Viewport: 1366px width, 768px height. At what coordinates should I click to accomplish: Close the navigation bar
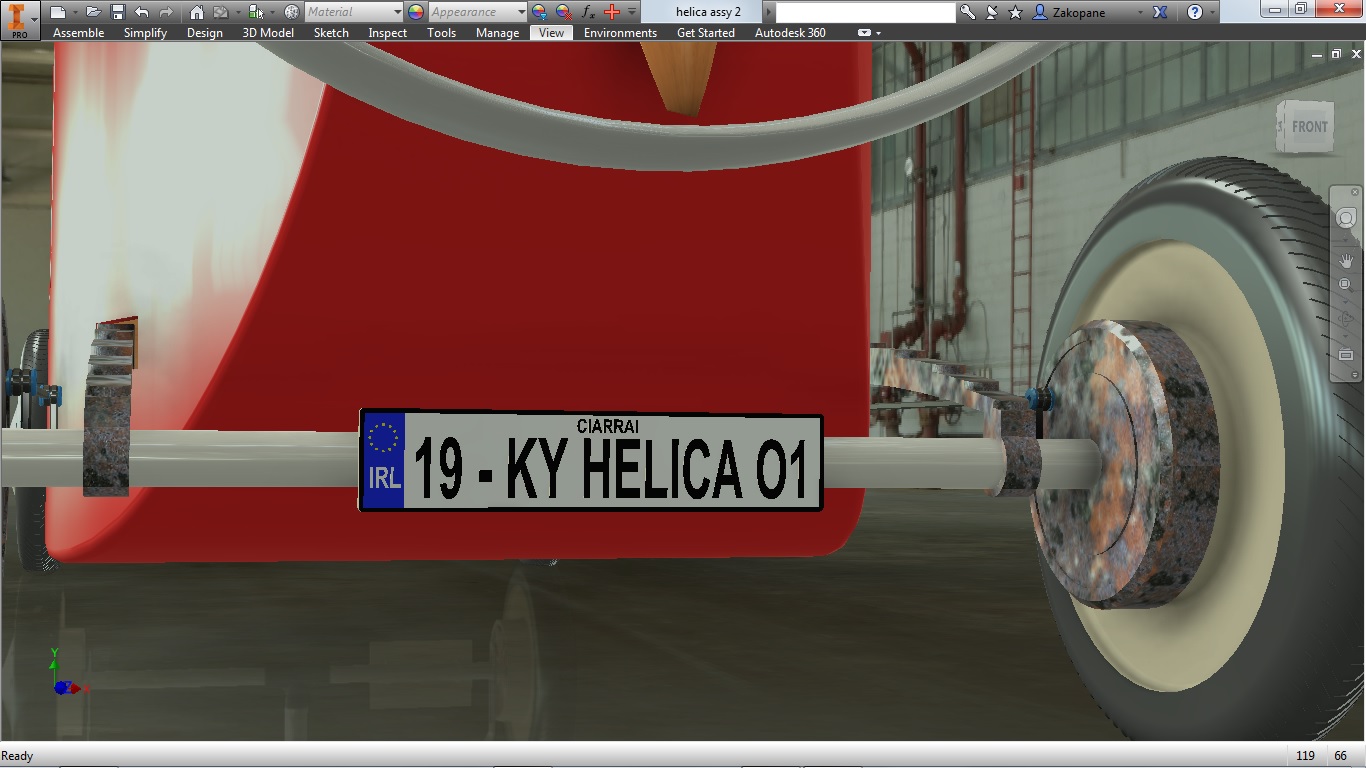click(x=1355, y=192)
